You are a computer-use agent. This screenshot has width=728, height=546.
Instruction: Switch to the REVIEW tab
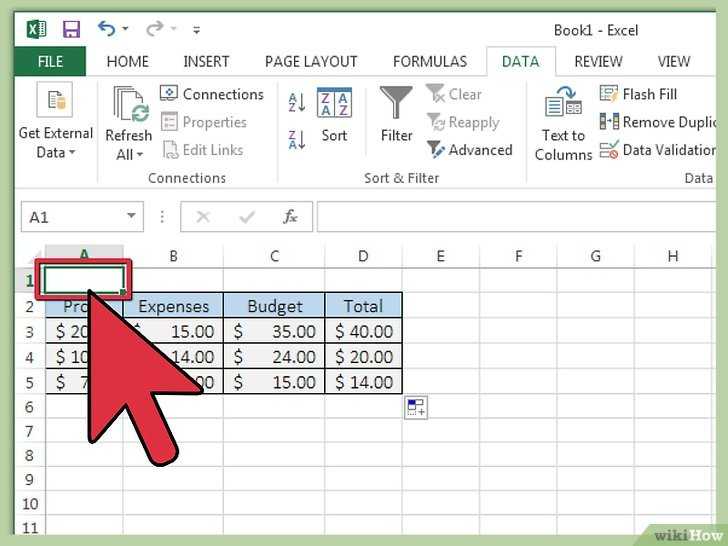pyautogui.click(x=598, y=61)
